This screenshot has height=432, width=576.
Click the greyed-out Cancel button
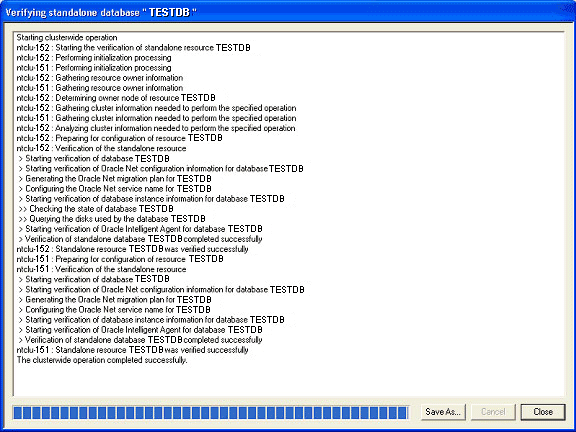[x=493, y=412]
